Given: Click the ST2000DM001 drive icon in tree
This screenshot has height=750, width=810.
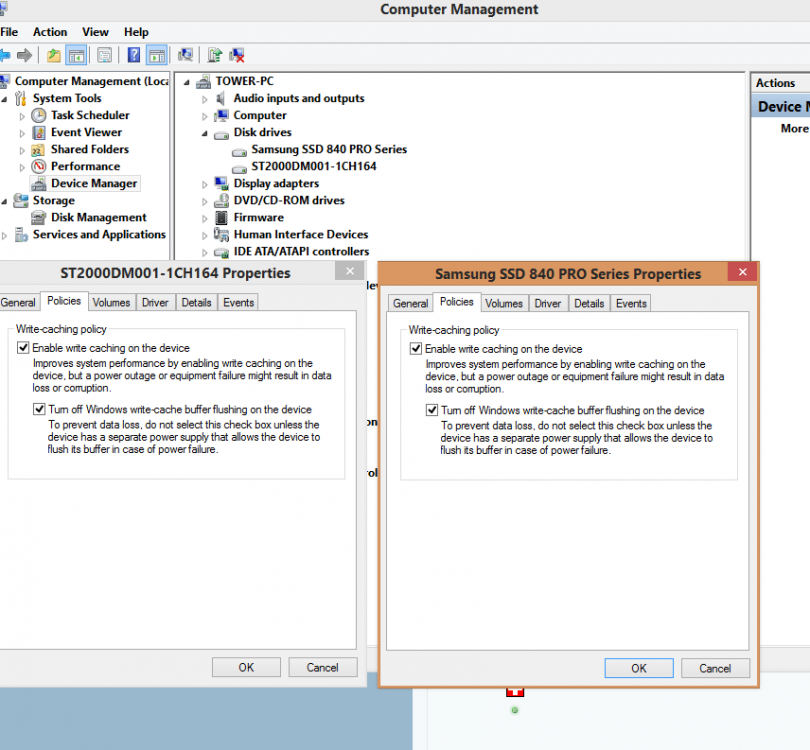Looking at the screenshot, I should pyautogui.click(x=239, y=169).
